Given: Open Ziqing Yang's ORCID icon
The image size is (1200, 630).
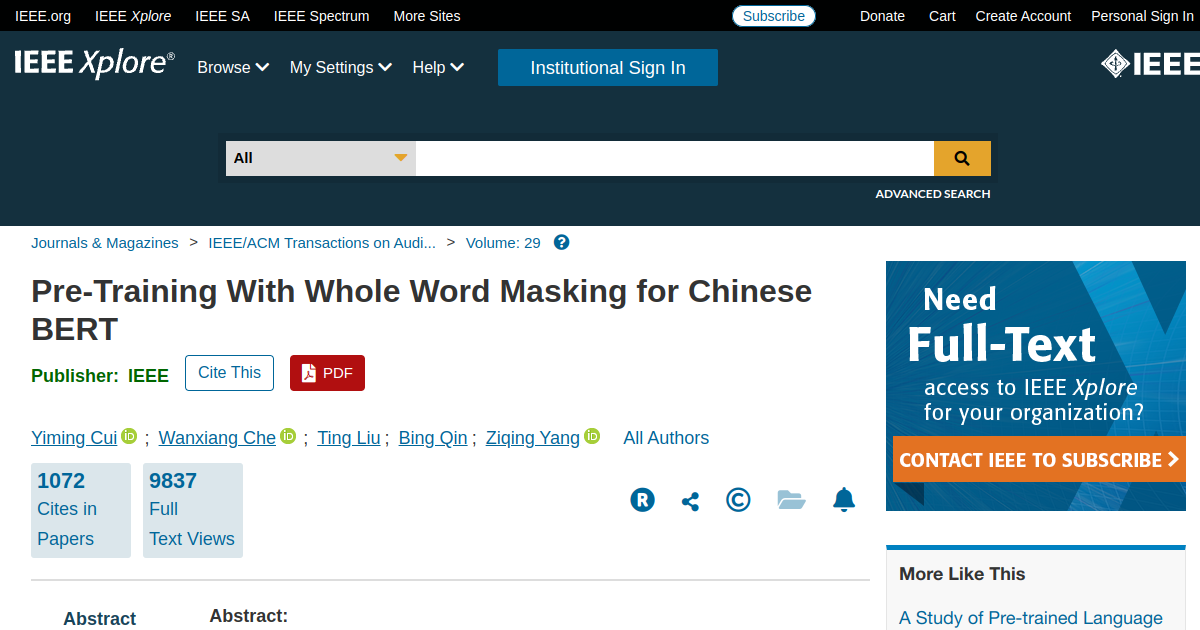Looking at the screenshot, I should [592, 436].
